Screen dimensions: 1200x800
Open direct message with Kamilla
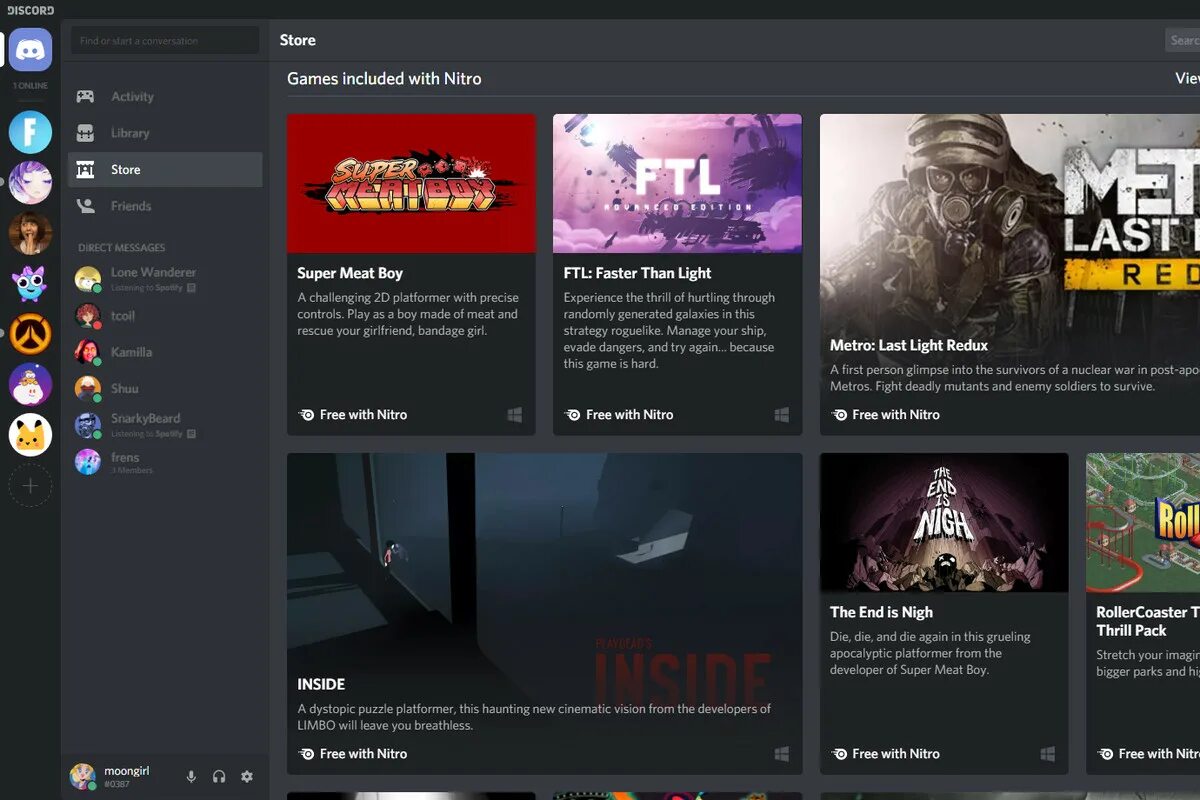point(165,352)
